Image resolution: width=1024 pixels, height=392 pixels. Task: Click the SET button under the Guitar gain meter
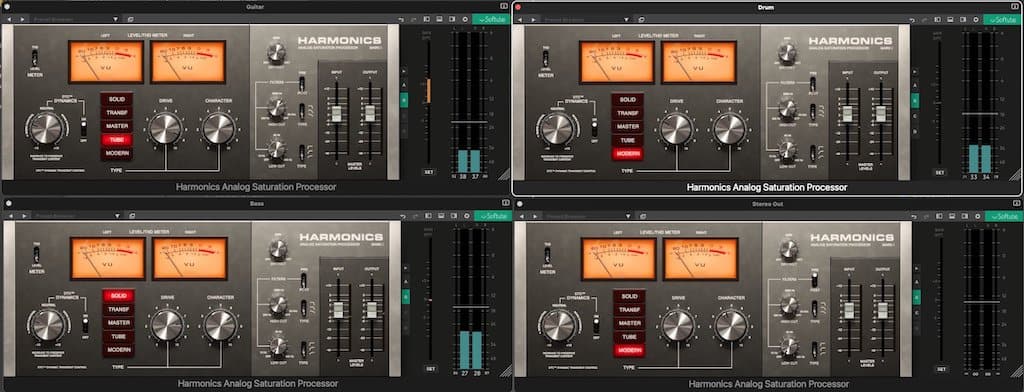point(428,172)
